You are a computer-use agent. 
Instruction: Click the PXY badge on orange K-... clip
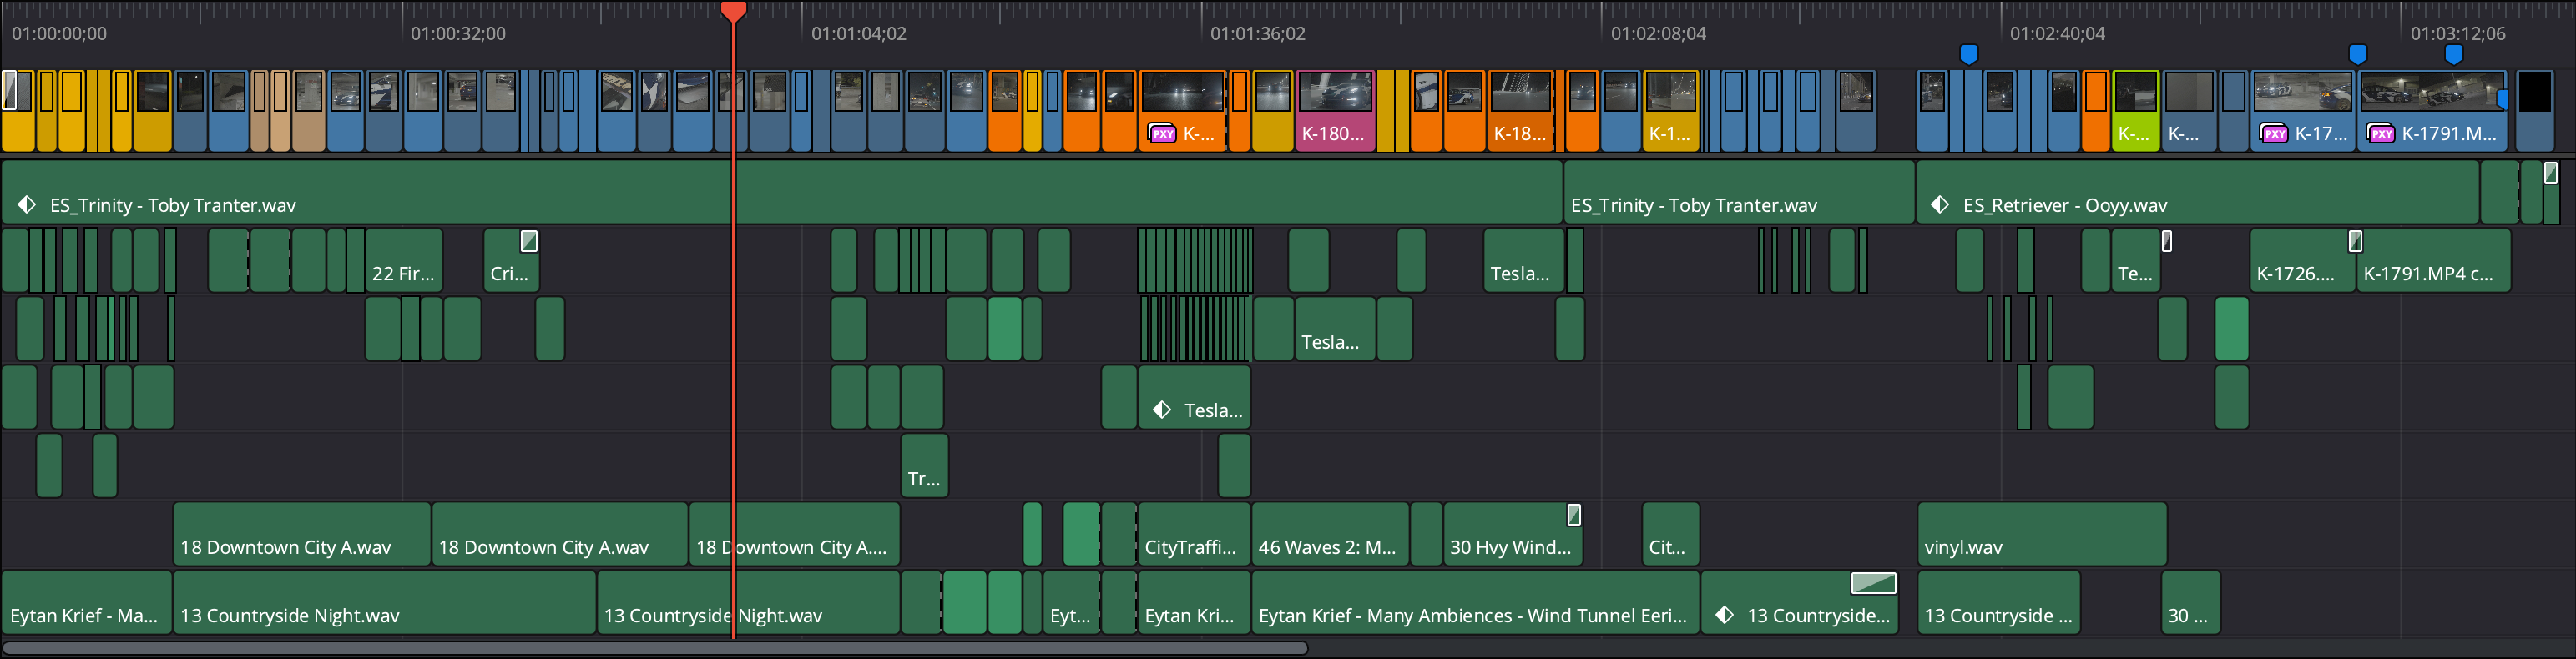tap(1162, 134)
